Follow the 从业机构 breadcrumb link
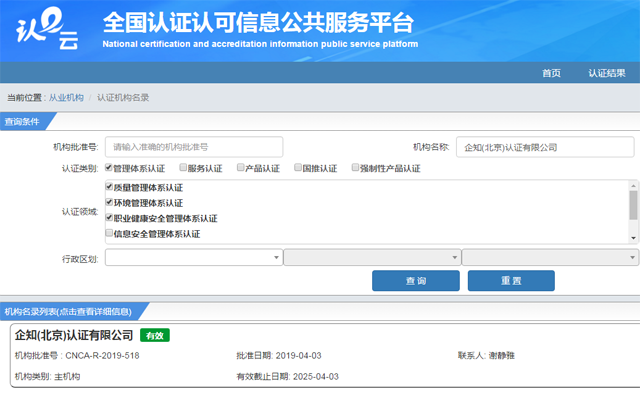 click(66, 98)
